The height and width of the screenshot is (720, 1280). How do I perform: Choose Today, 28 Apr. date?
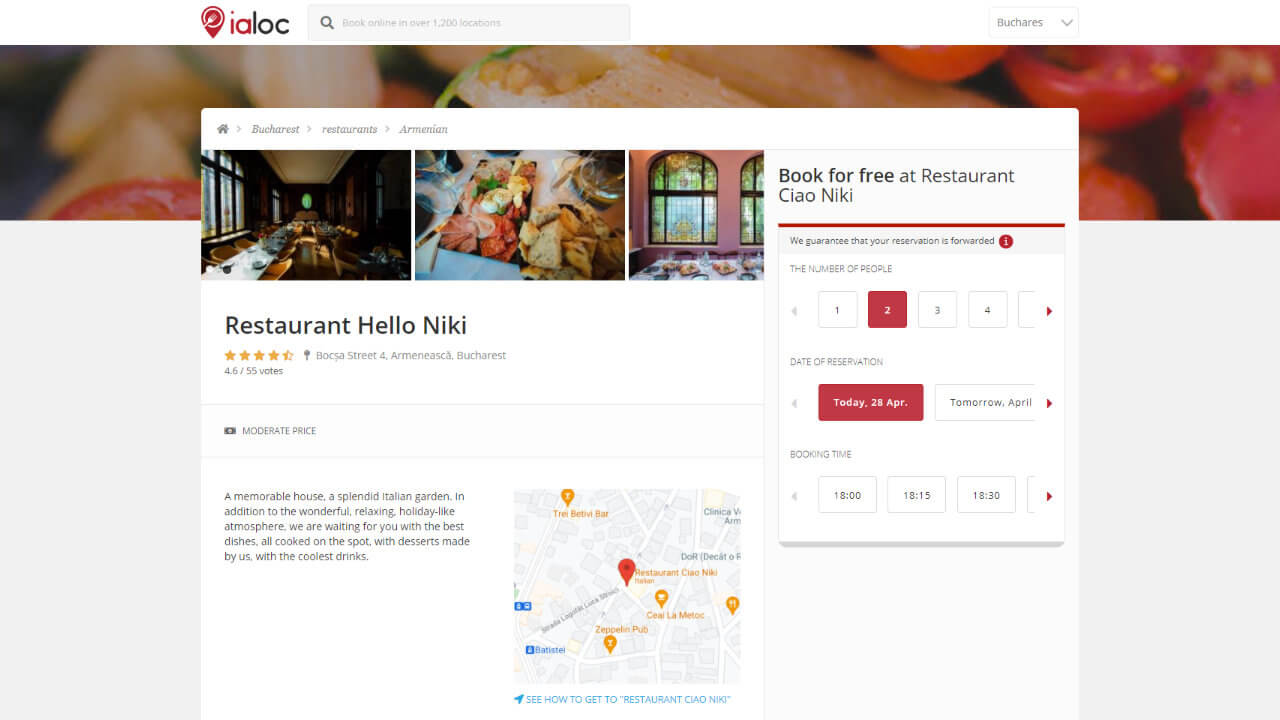871,402
